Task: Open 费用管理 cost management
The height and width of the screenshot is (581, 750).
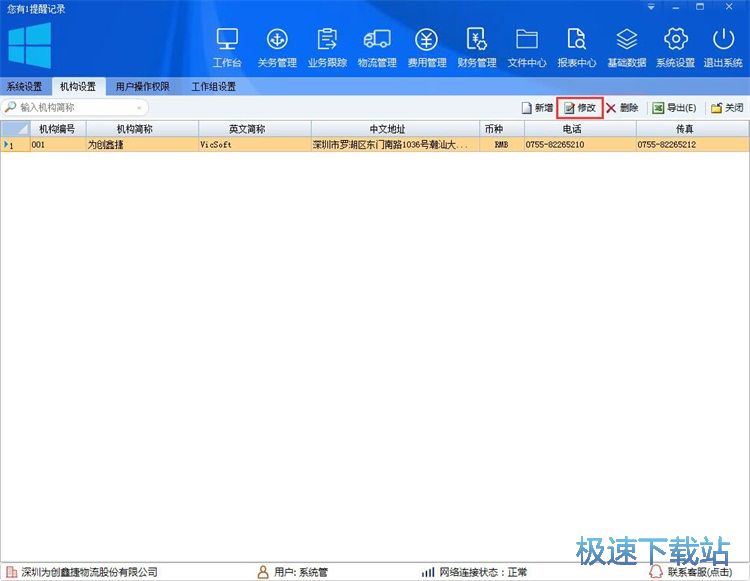Action: 427,47
